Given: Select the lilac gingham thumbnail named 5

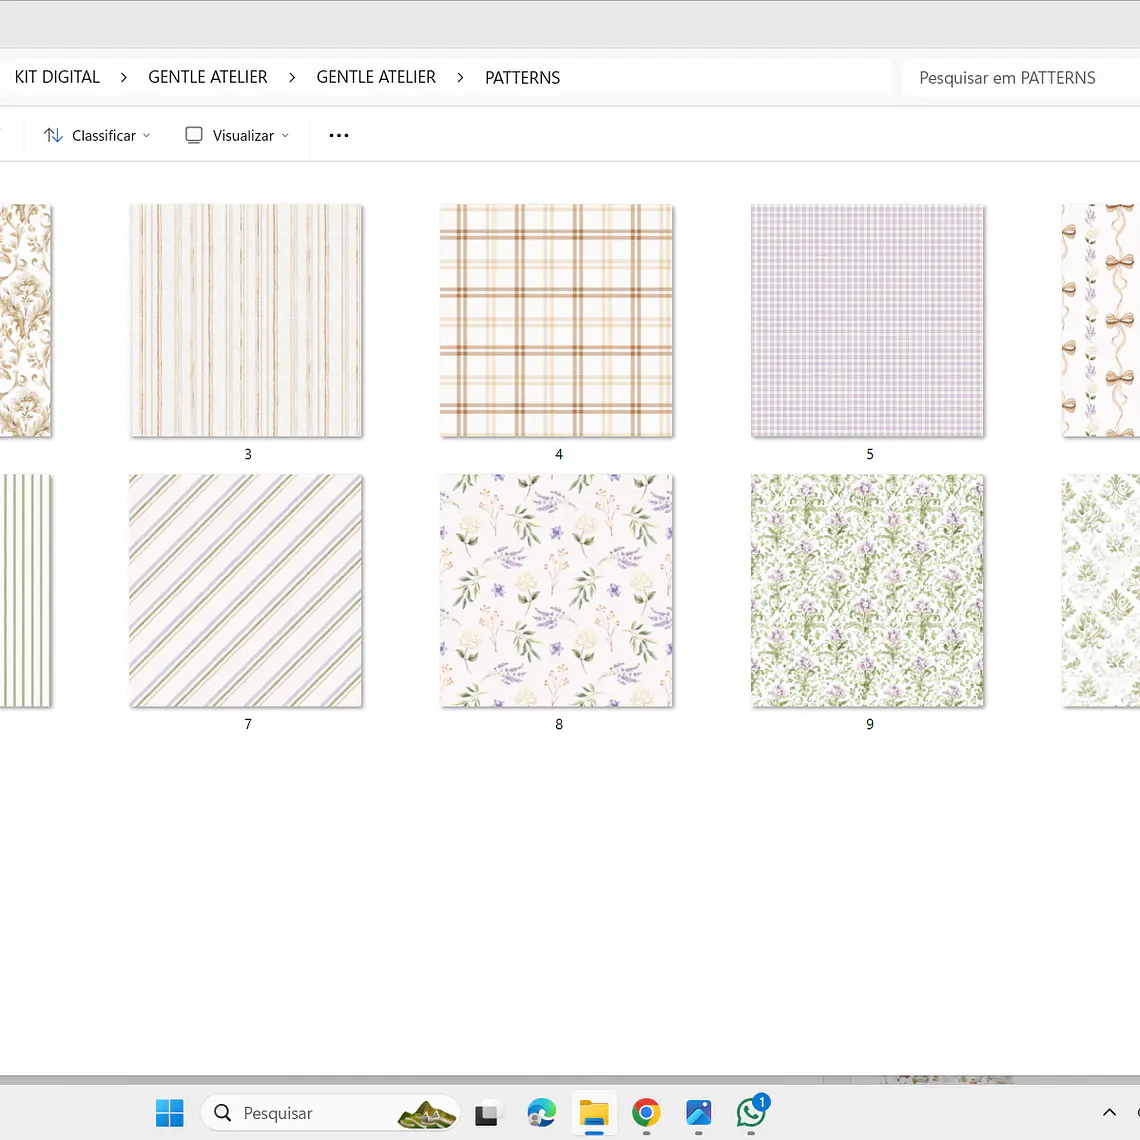Looking at the screenshot, I should pyautogui.click(x=867, y=321).
